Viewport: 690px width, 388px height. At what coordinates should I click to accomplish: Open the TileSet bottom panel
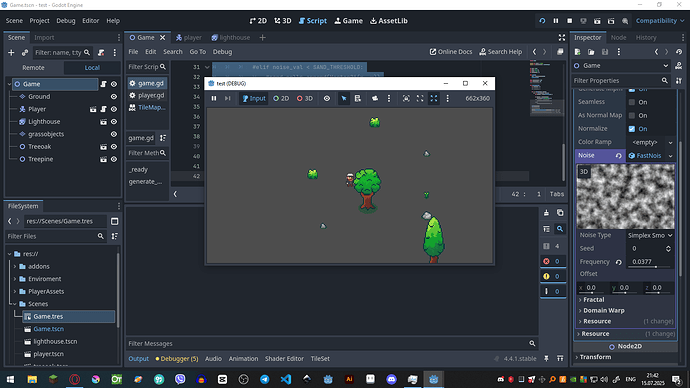(x=320, y=359)
